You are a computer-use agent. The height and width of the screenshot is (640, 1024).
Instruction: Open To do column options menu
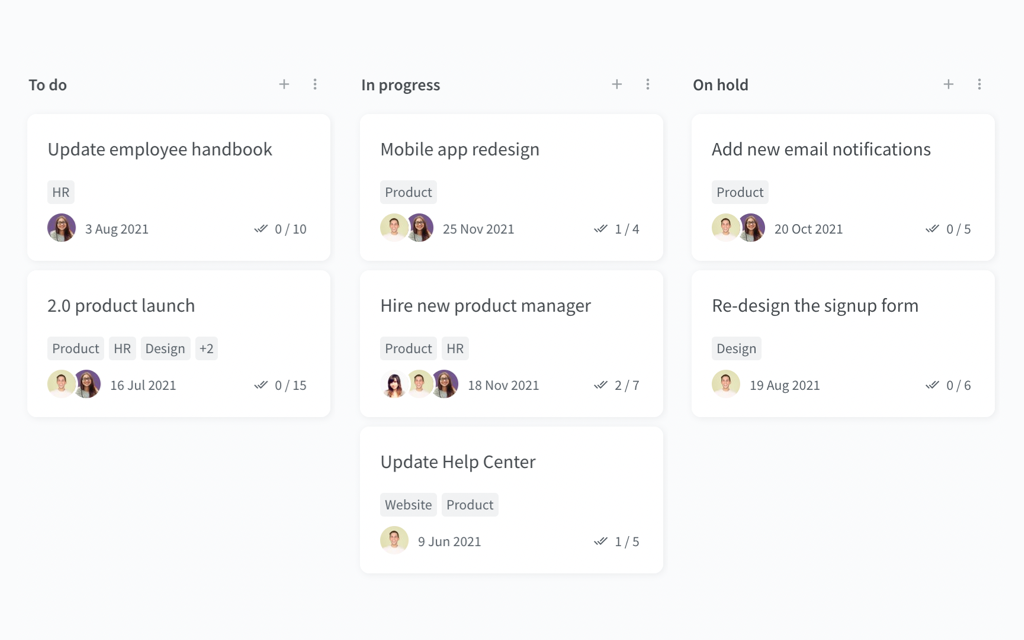[315, 85]
